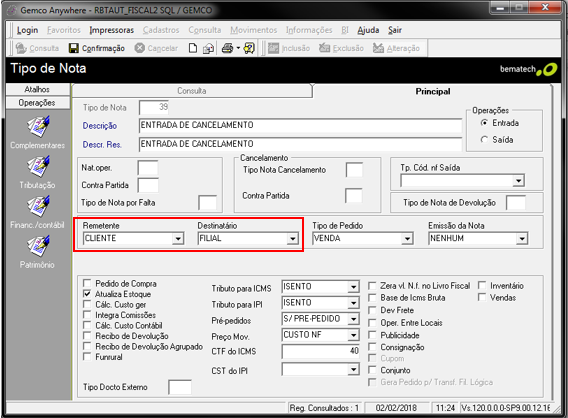The height and width of the screenshot is (418, 568).
Task: Enable Cálc. Custo ger checkbox
Action: pyautogui.click(x=87, y=304)
